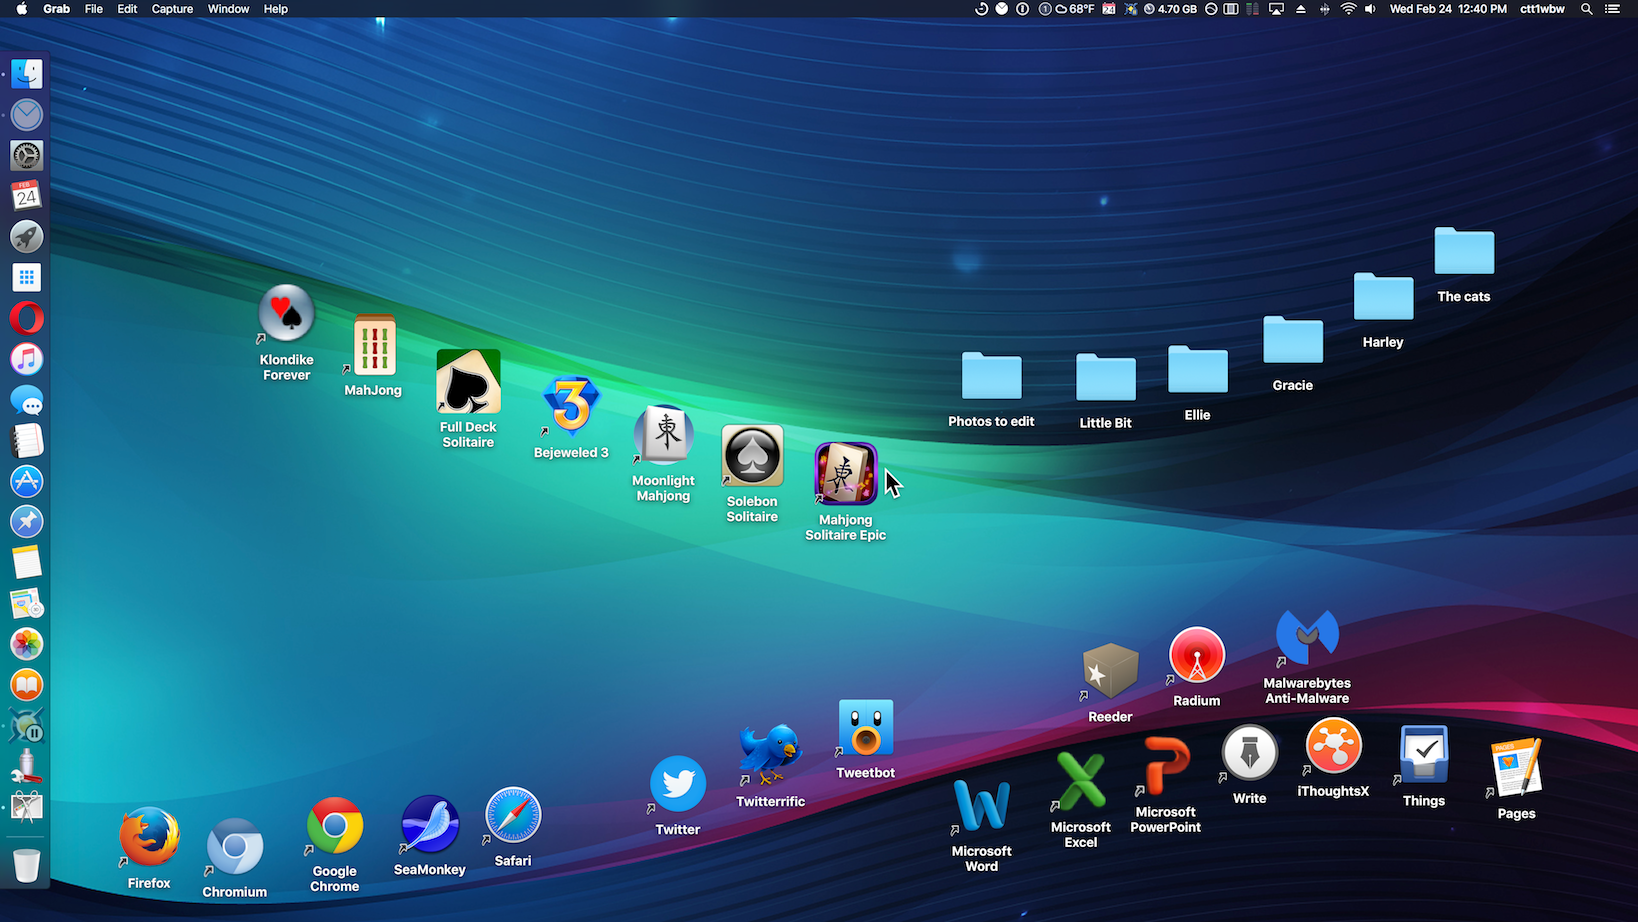The height and width of the screenshot is (922, 1638).
Task: Open App Store in the Dock
Action: click(27, 481)
